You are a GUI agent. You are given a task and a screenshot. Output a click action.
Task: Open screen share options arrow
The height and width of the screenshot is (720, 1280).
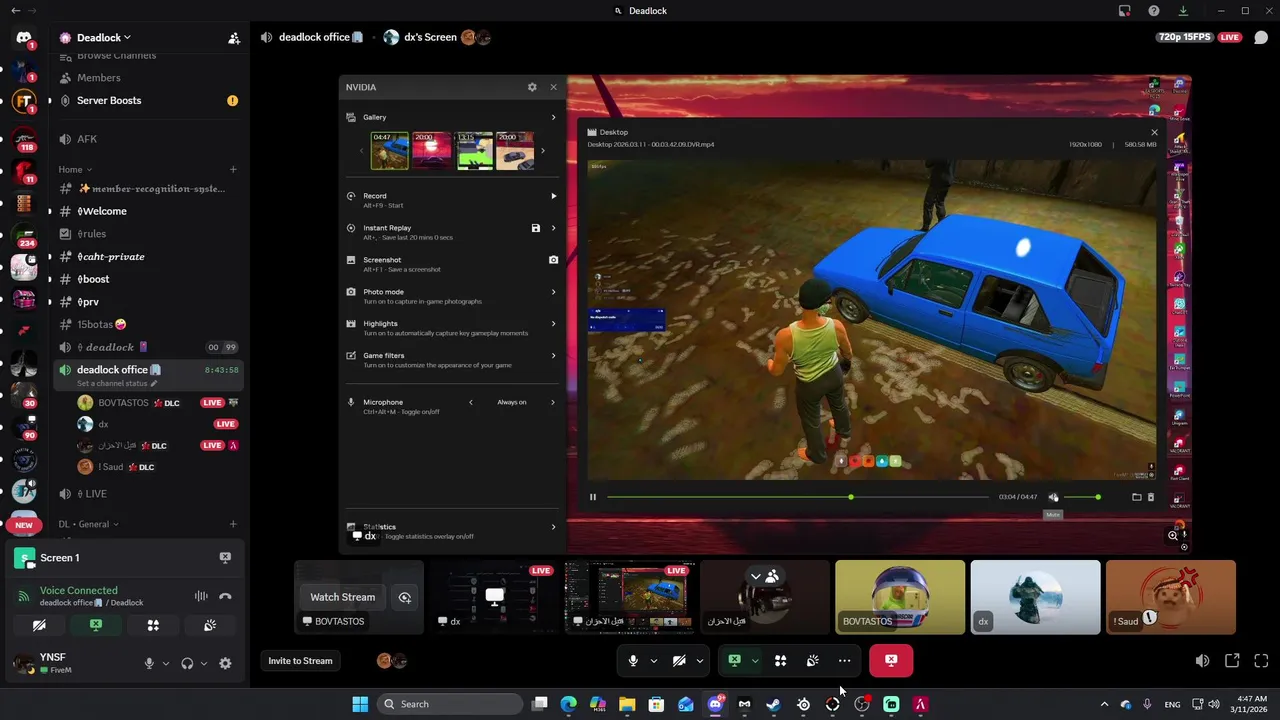pyautogui.click(x=755, y=660)
